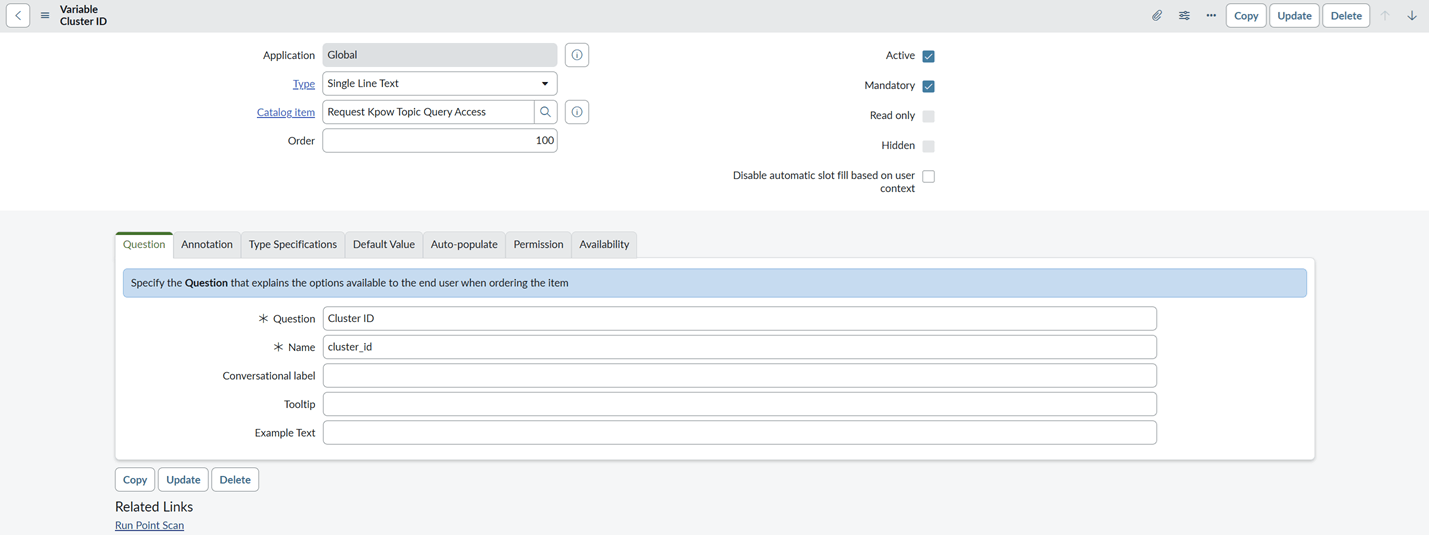This screenshot has width=1429, height=535.
Task: Open the Run Point Scan link
Action: 149,525
